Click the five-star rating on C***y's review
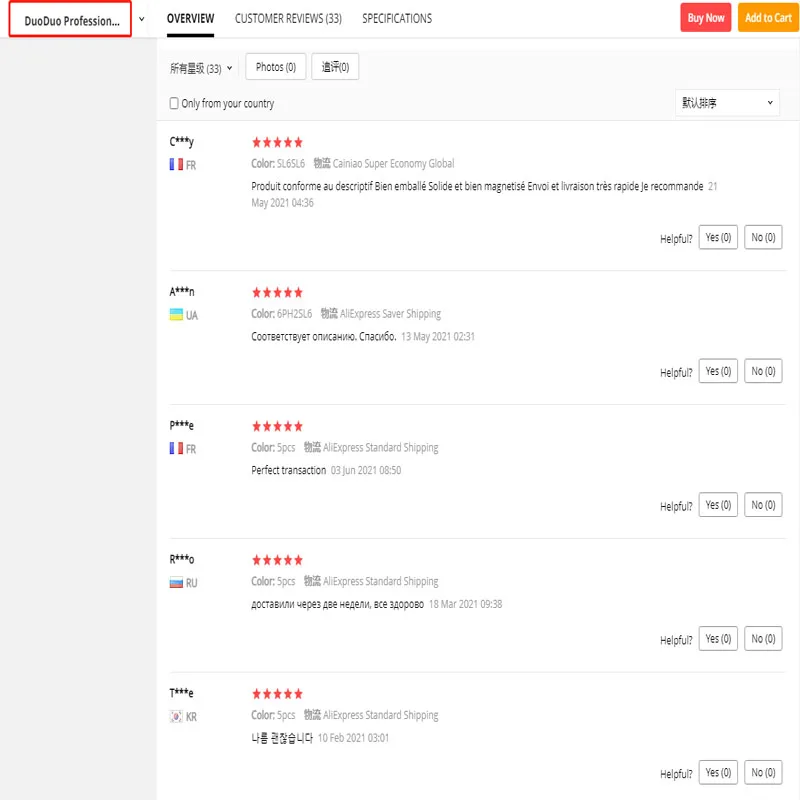This screenshot has height=800, width=800. click(x=277, y=142)
